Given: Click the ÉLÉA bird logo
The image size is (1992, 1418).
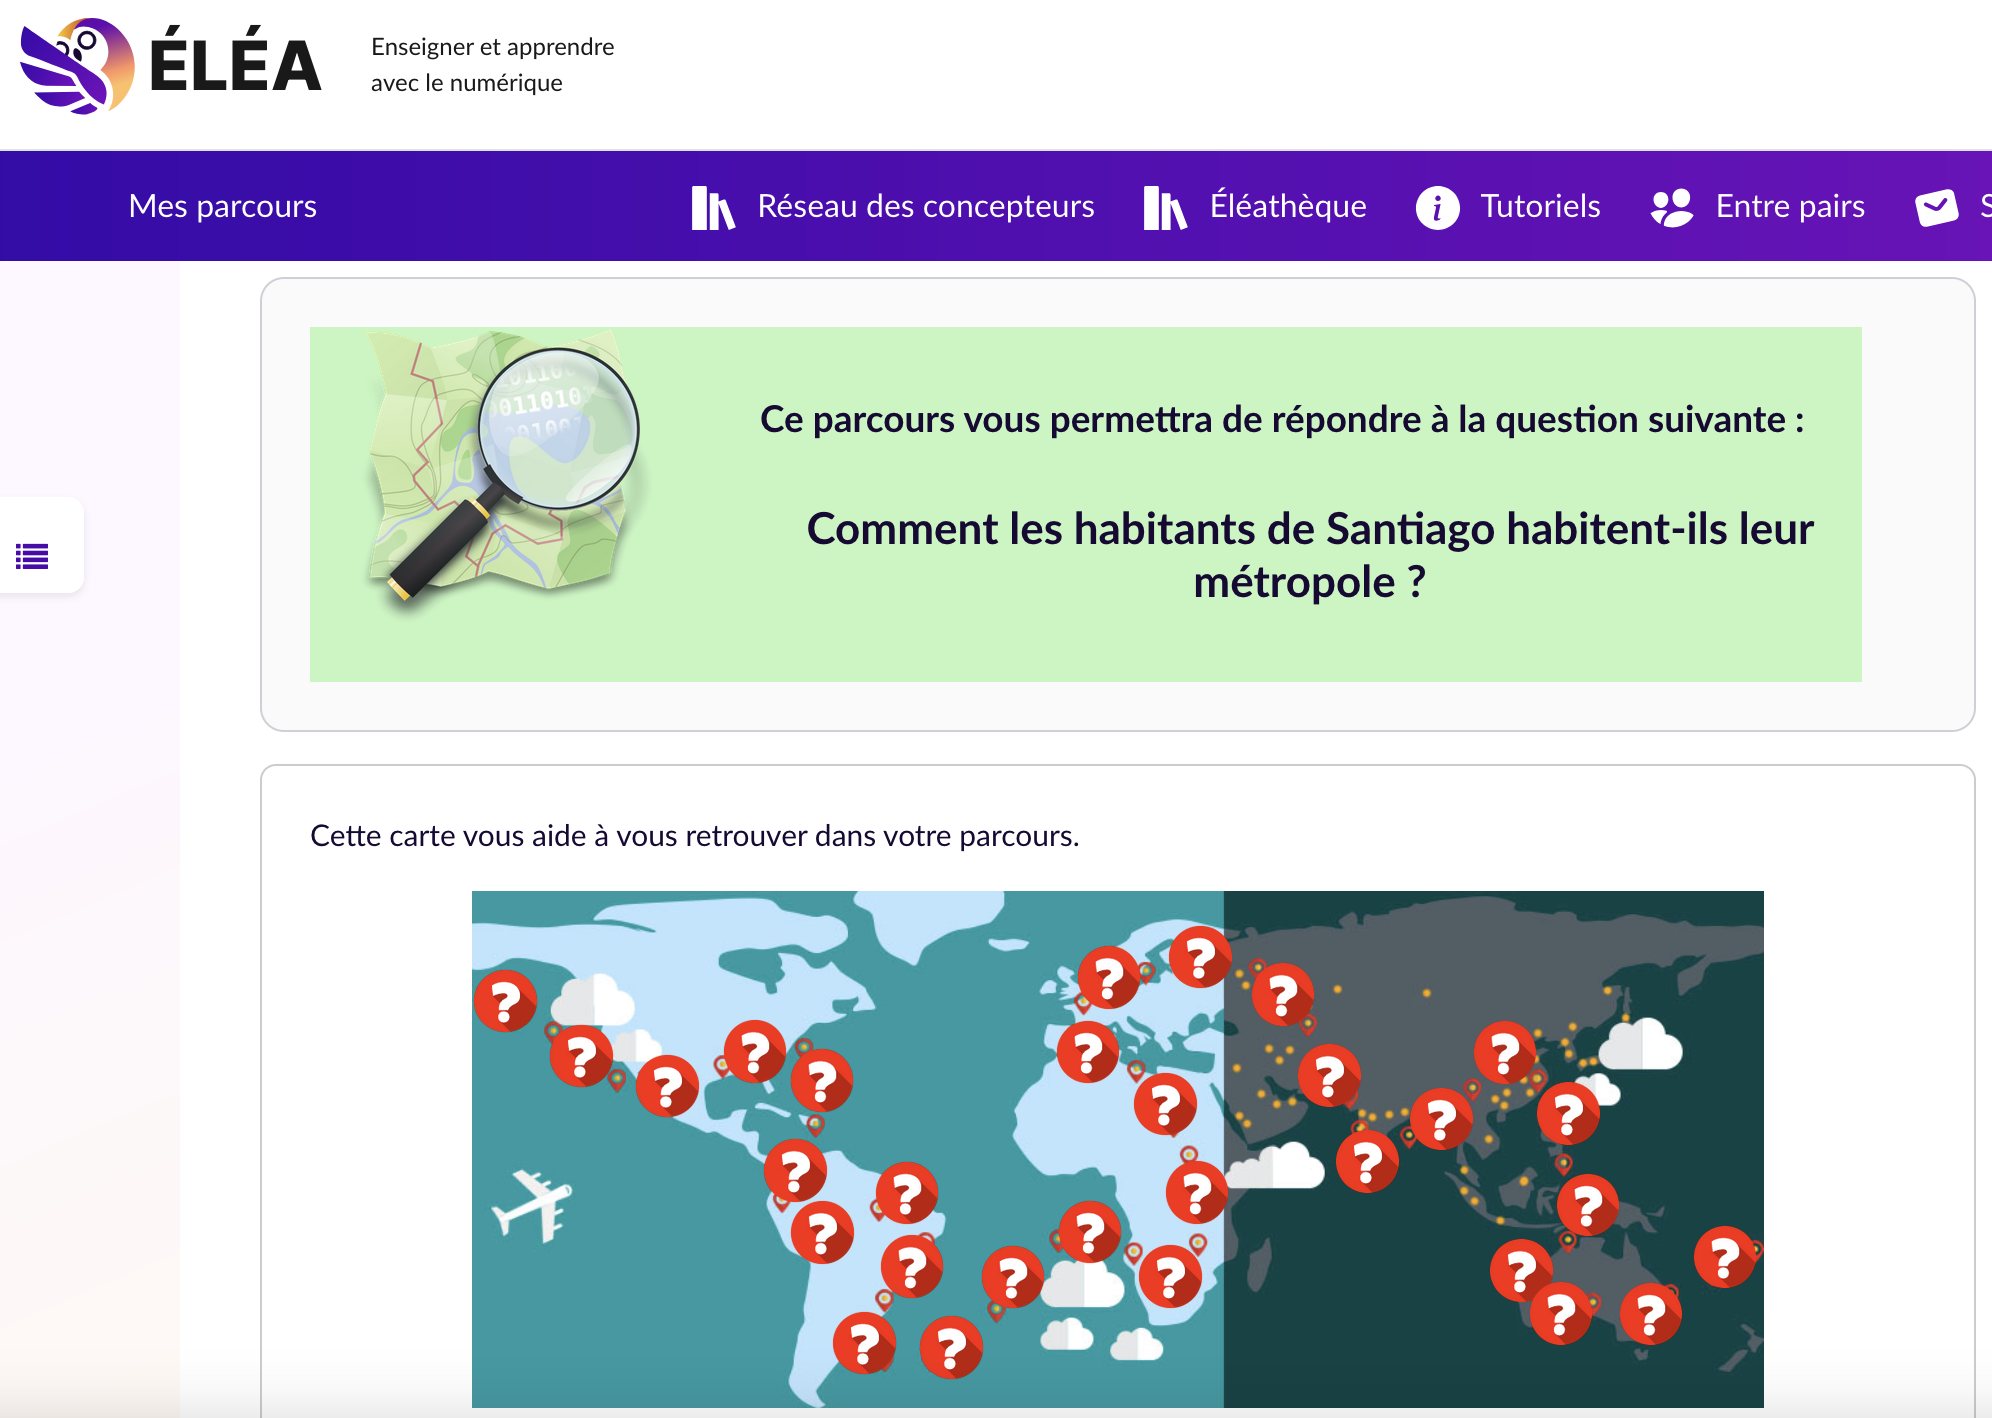Looking at the screenshot, I should (x=78, y=65).
